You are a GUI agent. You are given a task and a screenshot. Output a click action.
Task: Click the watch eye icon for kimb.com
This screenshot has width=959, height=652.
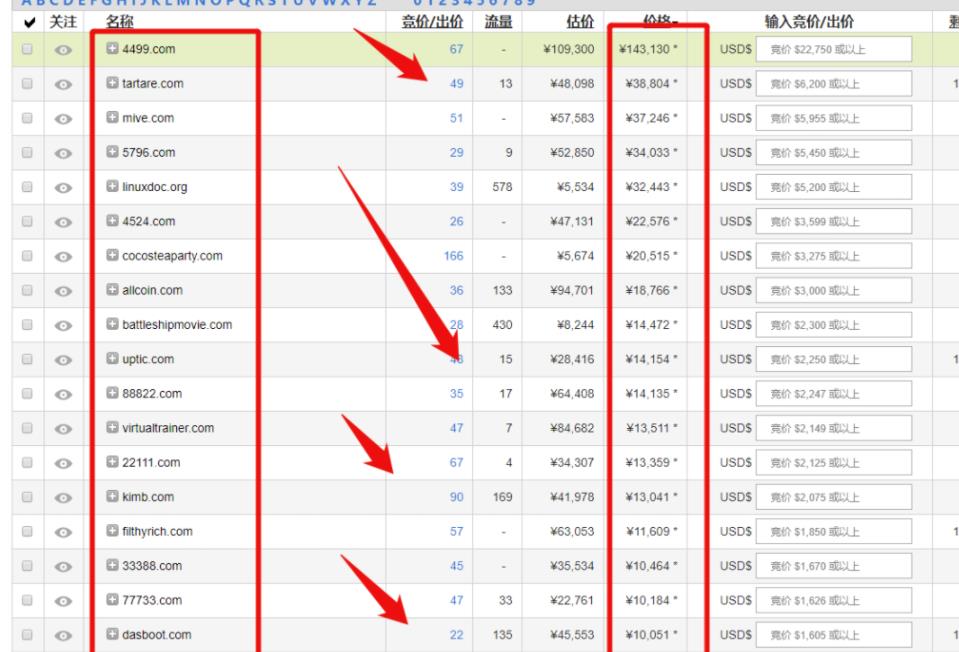[x=62, y=497]
